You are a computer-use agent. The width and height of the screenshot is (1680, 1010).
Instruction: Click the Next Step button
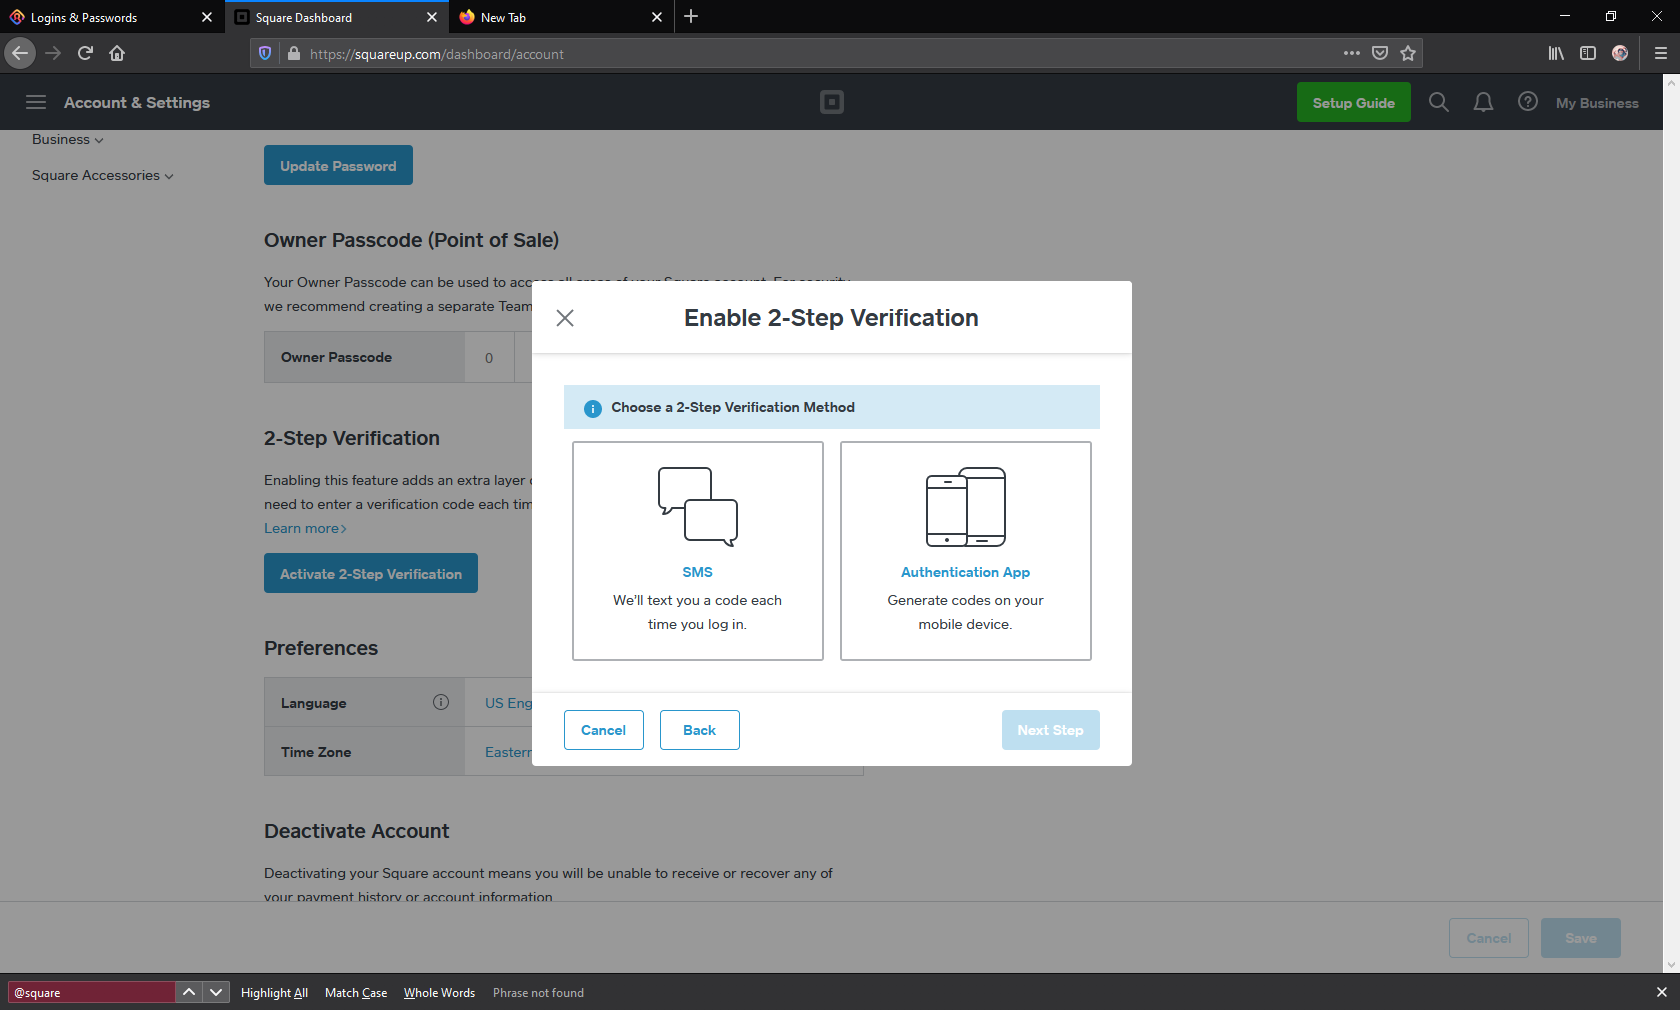click(x=1051, y=730)
